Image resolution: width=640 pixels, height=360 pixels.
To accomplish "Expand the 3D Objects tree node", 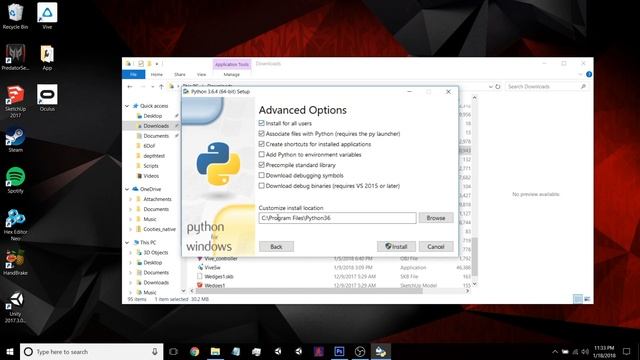I will point(131,253).
